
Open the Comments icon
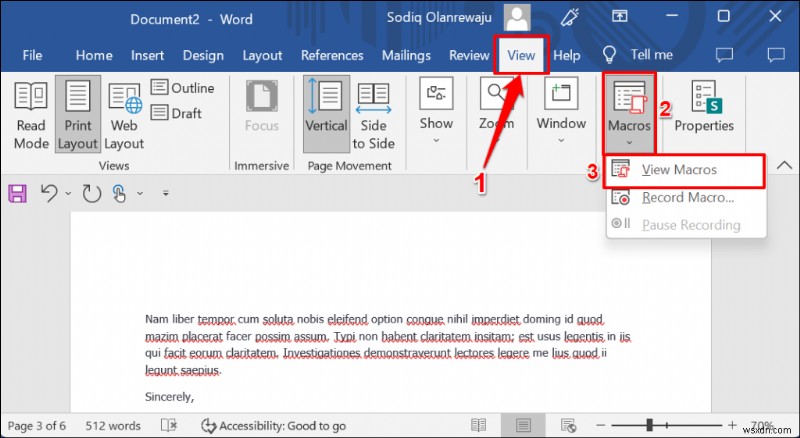[x=776, y=55]
